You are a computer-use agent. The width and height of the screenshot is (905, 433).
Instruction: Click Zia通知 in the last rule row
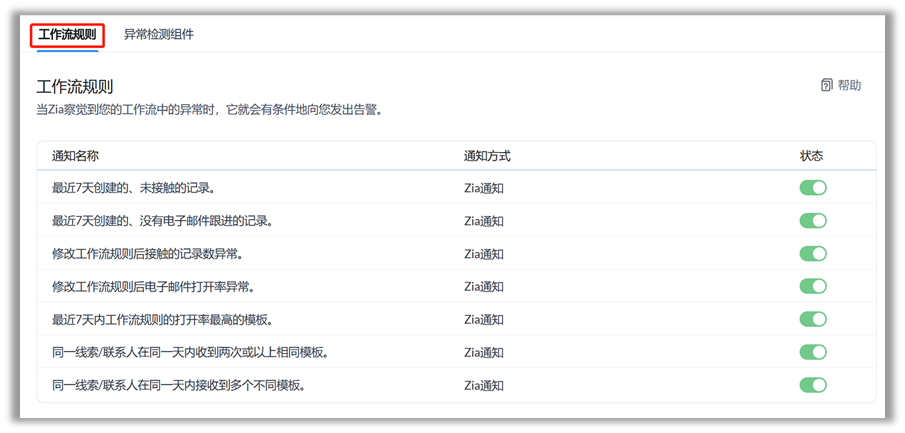tap(484, 385)
